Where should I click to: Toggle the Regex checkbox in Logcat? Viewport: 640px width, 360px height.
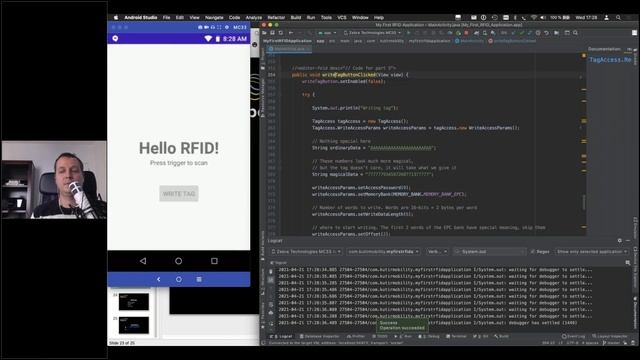(533, 252)
